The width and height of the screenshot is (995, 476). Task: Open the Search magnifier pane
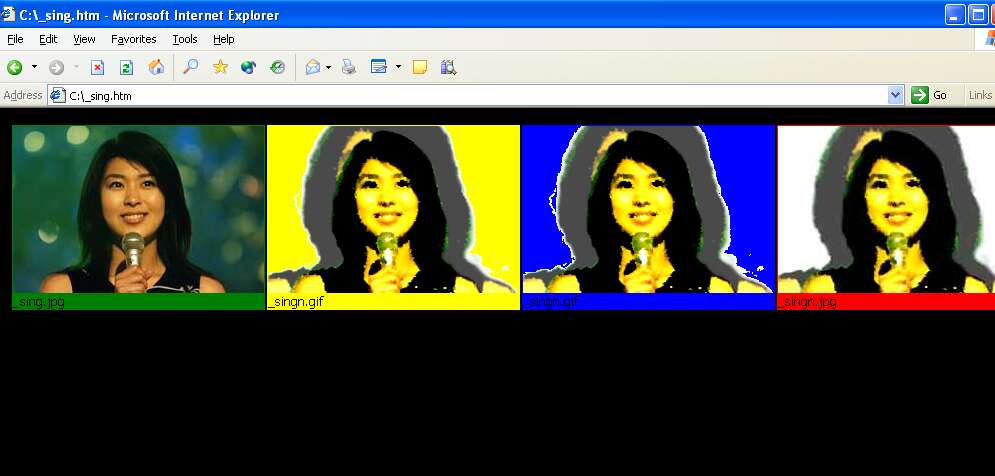[190, 68]
